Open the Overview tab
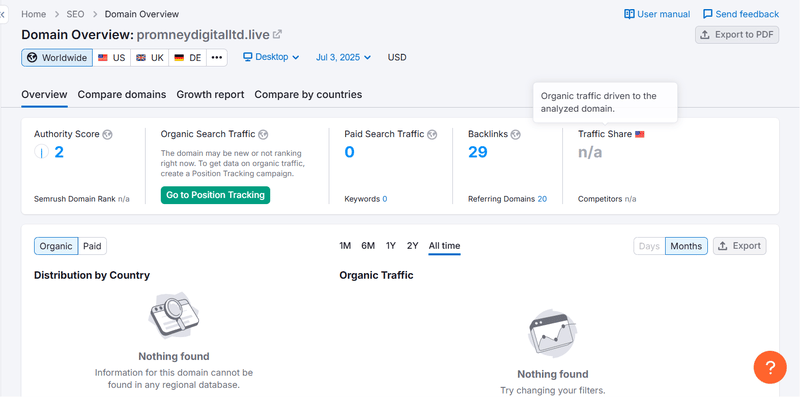 (x=44, y=94)
